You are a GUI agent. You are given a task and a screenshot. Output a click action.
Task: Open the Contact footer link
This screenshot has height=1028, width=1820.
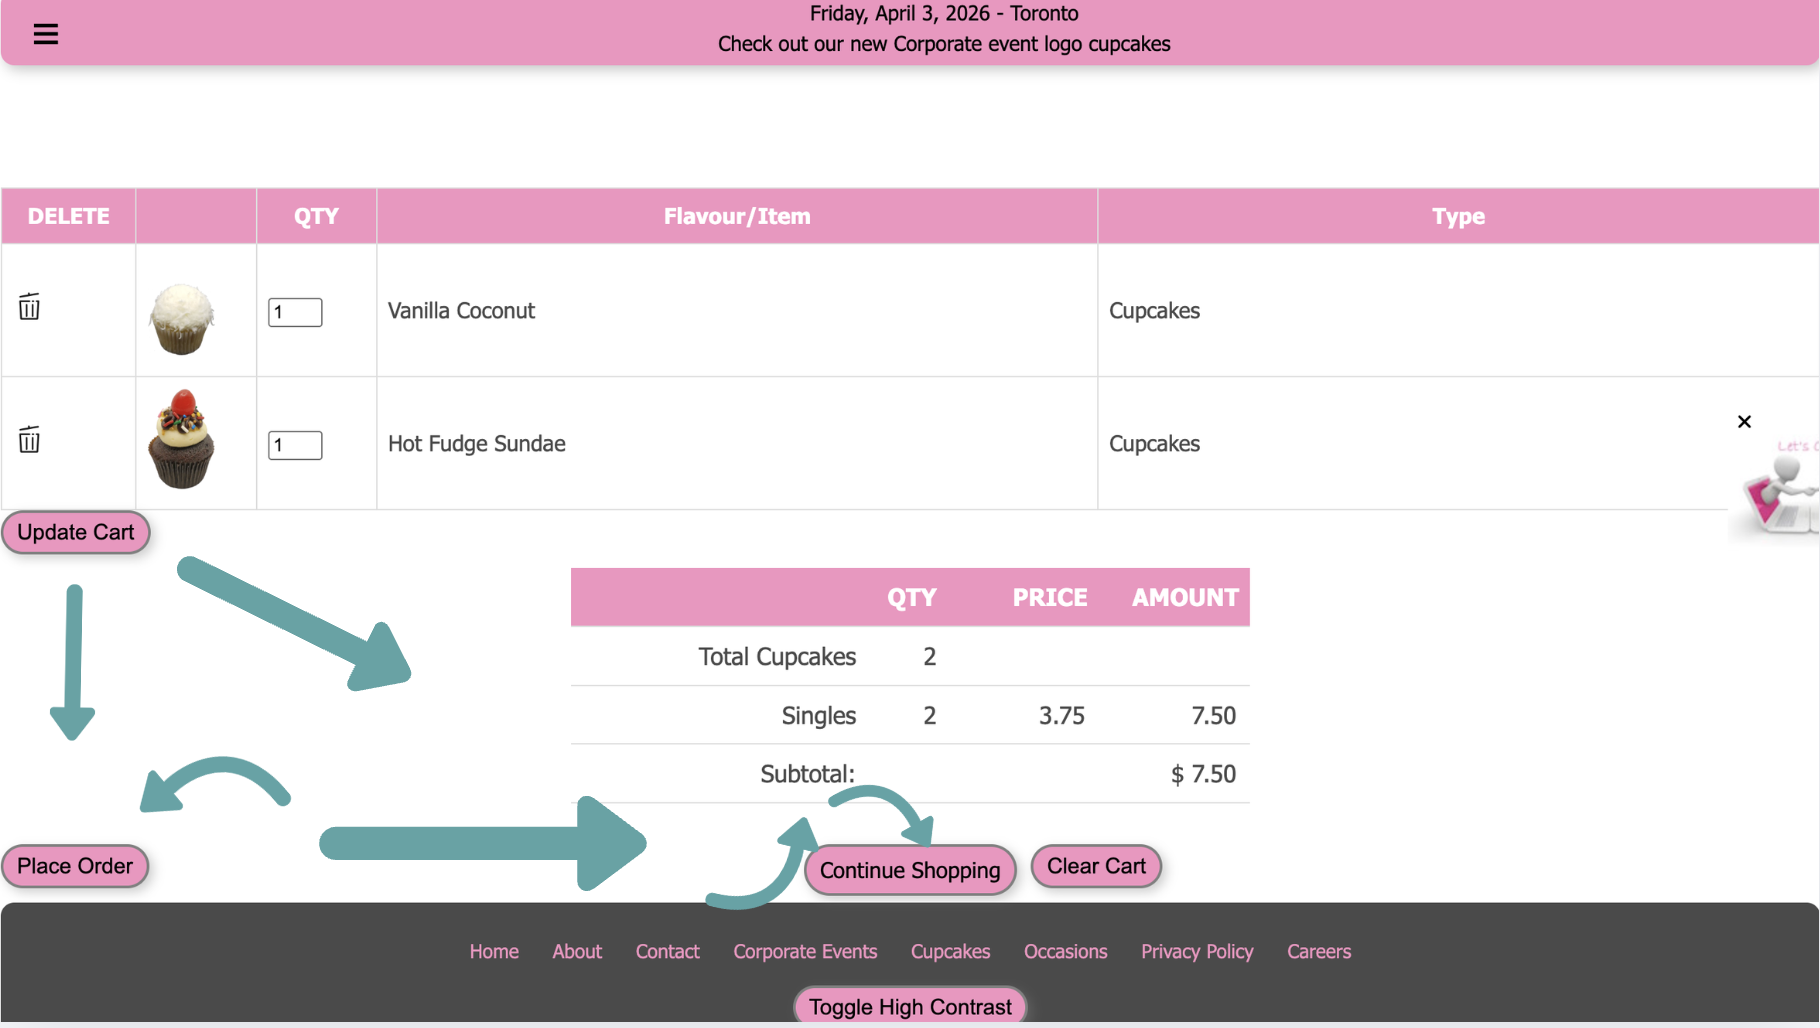(667, 951)
